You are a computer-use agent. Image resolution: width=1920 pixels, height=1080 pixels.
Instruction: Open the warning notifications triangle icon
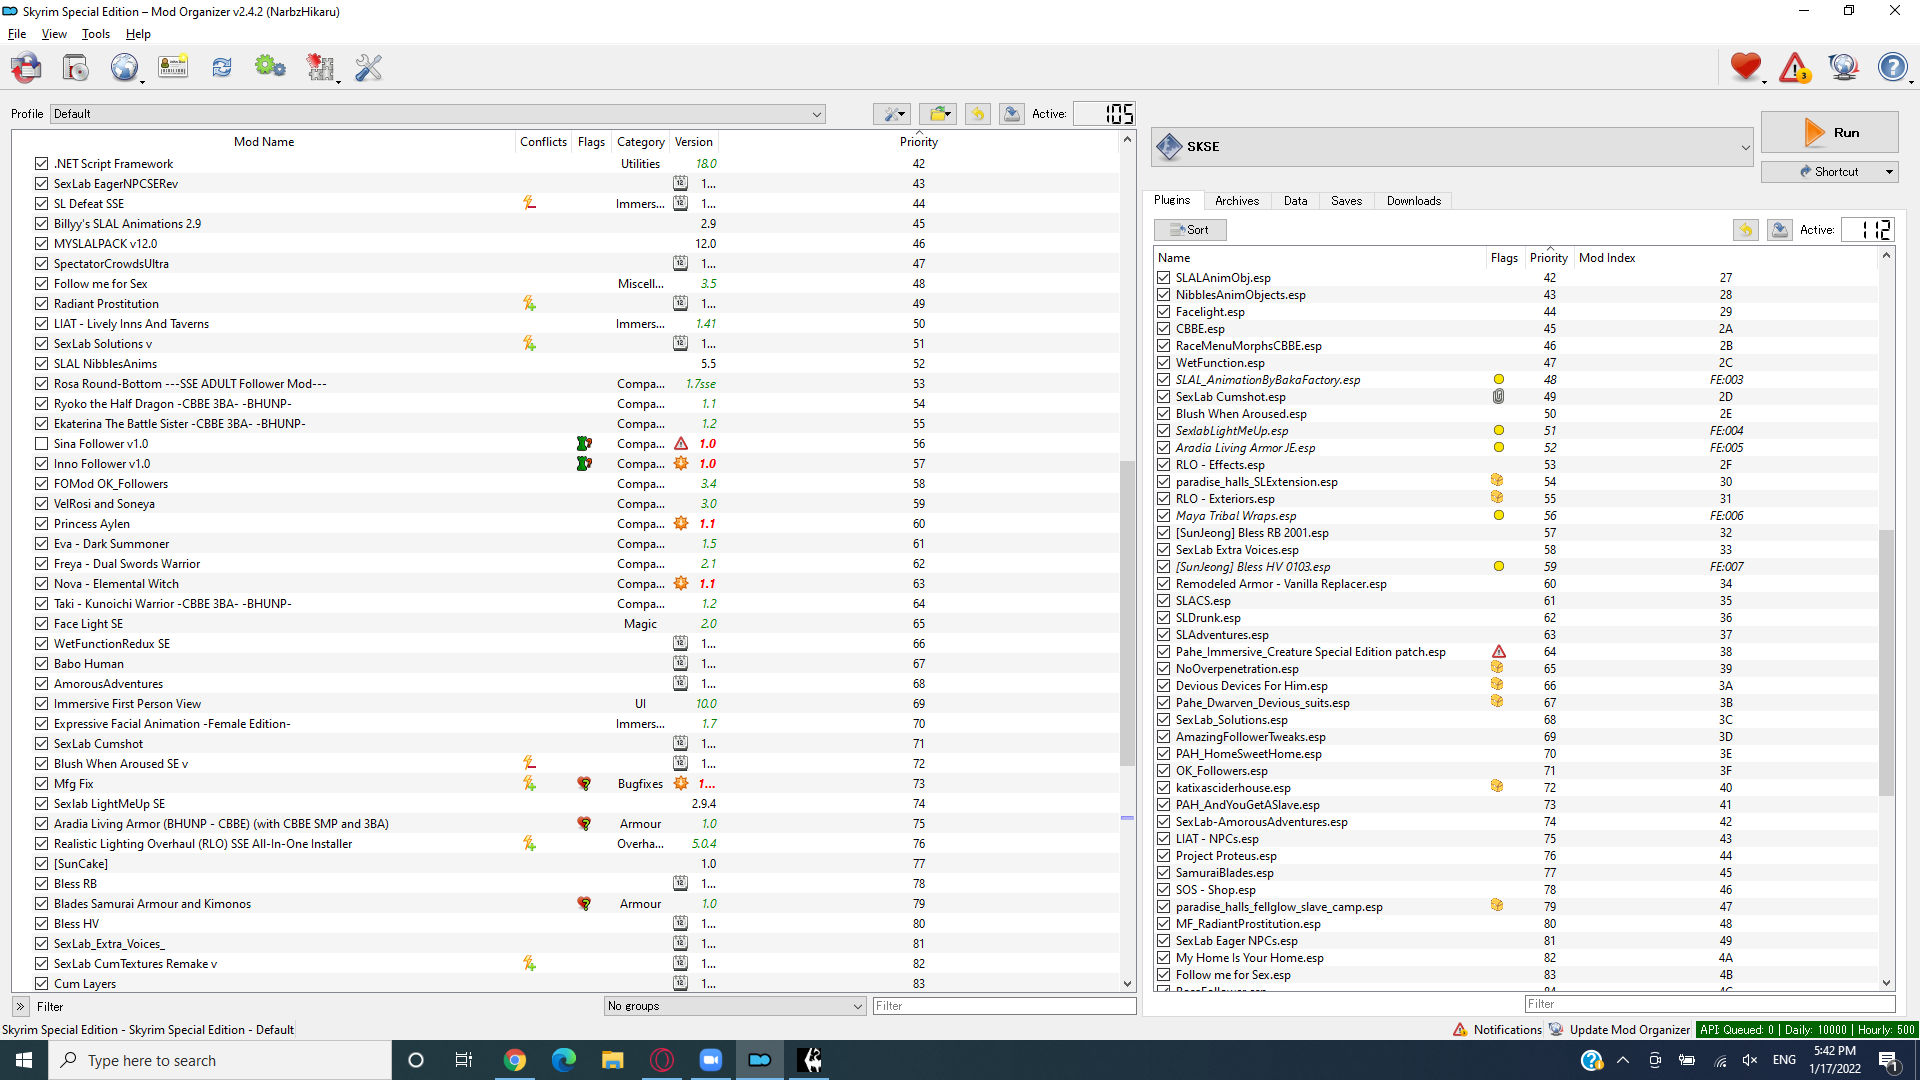(1795, 67)
